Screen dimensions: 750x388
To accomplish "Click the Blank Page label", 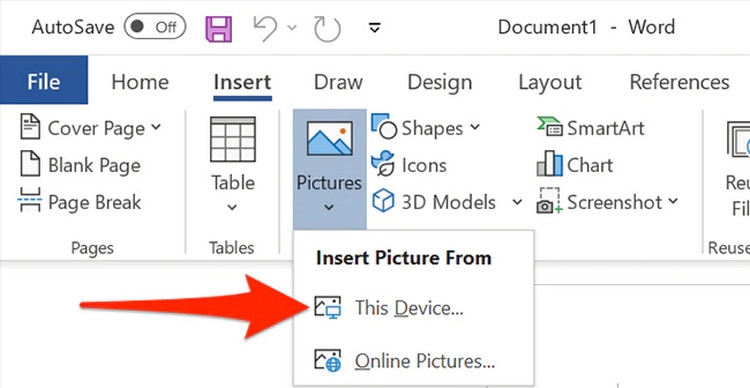I will pyautogui.click(x=94, y=166).
